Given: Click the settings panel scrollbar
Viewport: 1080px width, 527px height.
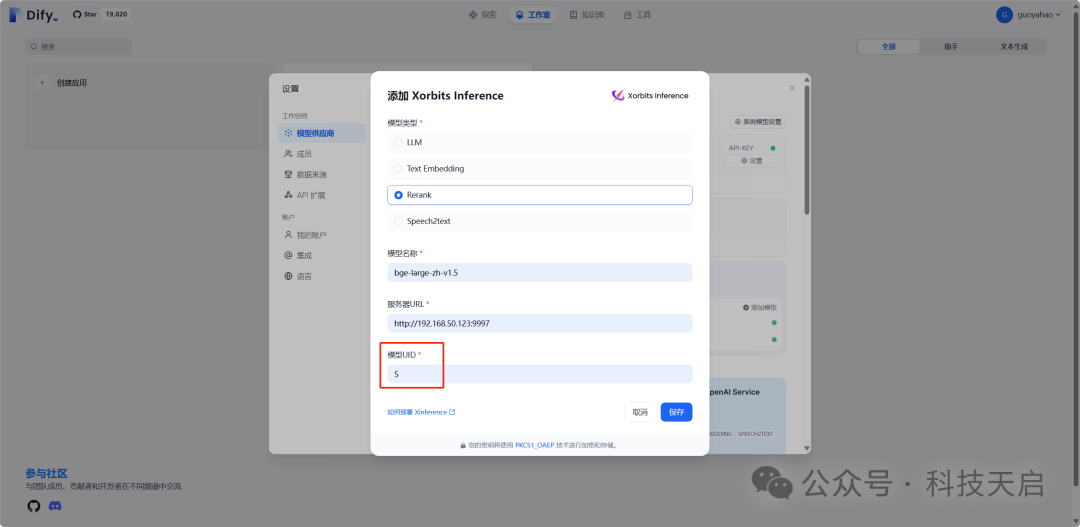Looking at the screenshot, I should coord(807,150).
